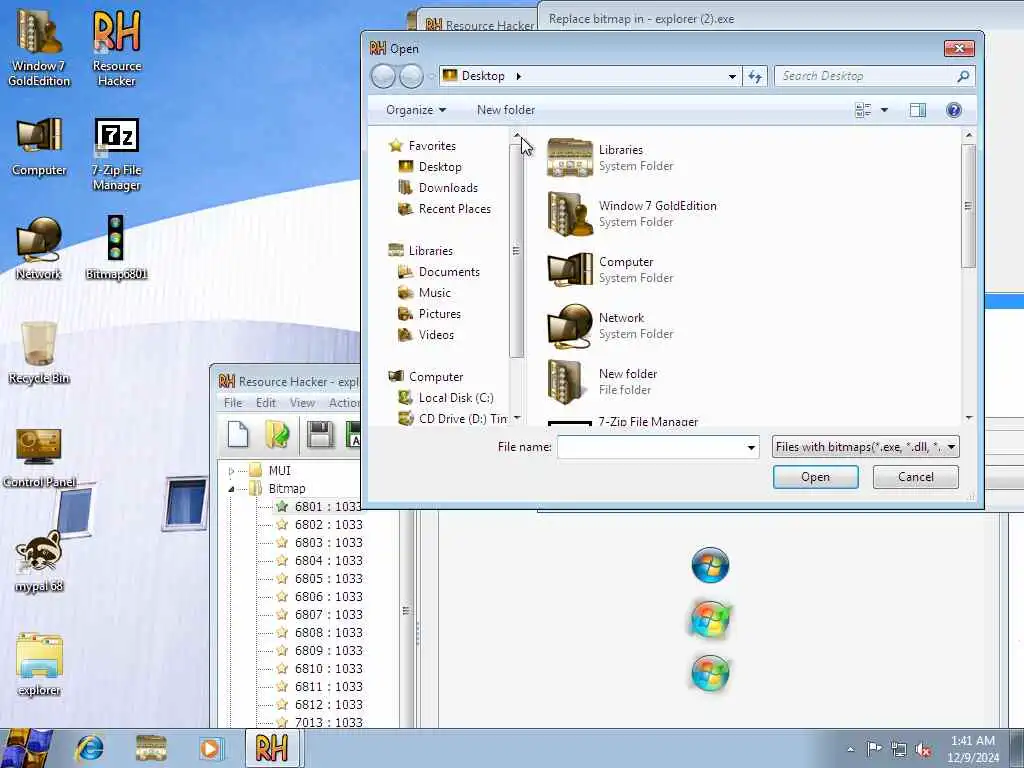The width and height of the screenshot is (1024, 768).
Task: Collapse the Bitmap tree node
Action: coord(231,488)
